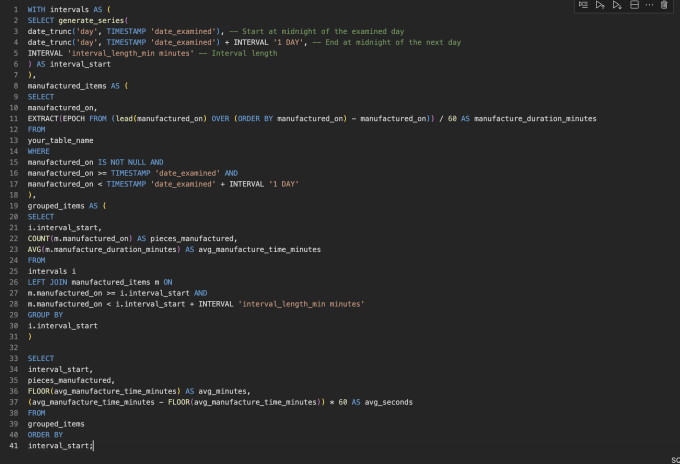
Task: Click the last line 'interval_start;'
Action: coord(60,446)
